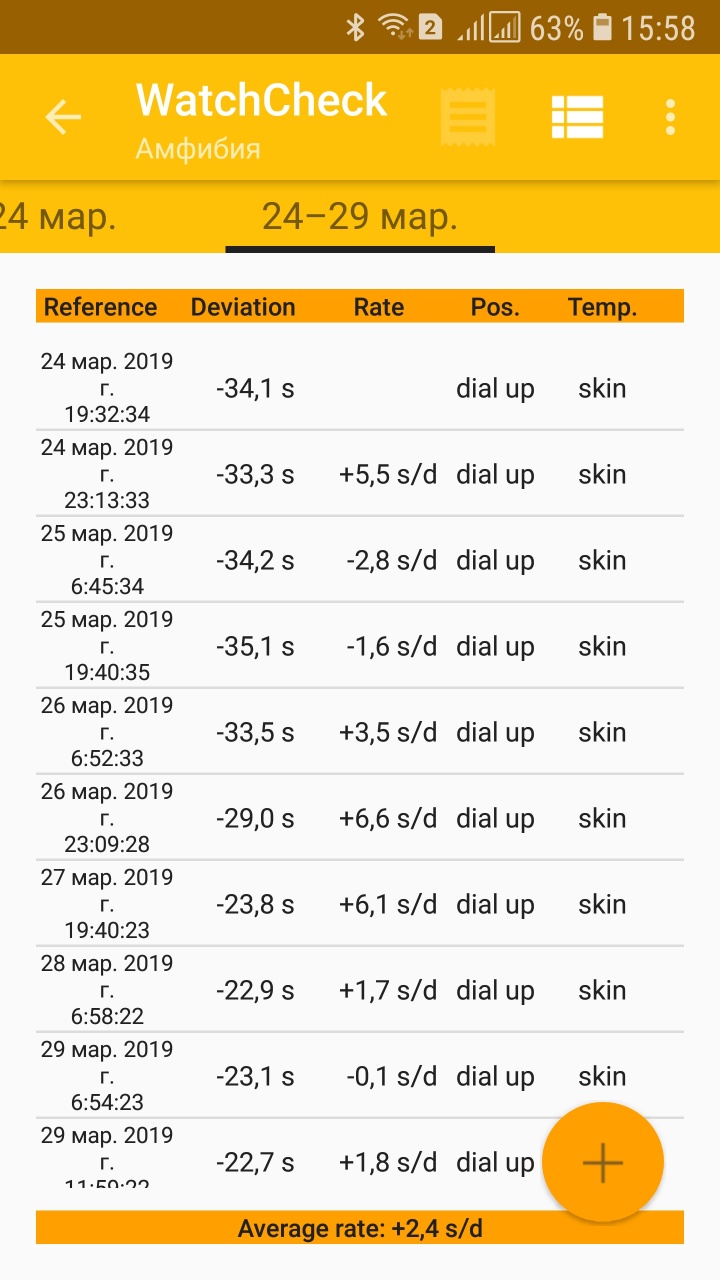This screenshot has width=720, height=1280.
Task: Tap the list view icon
Action: pos(577,118)
